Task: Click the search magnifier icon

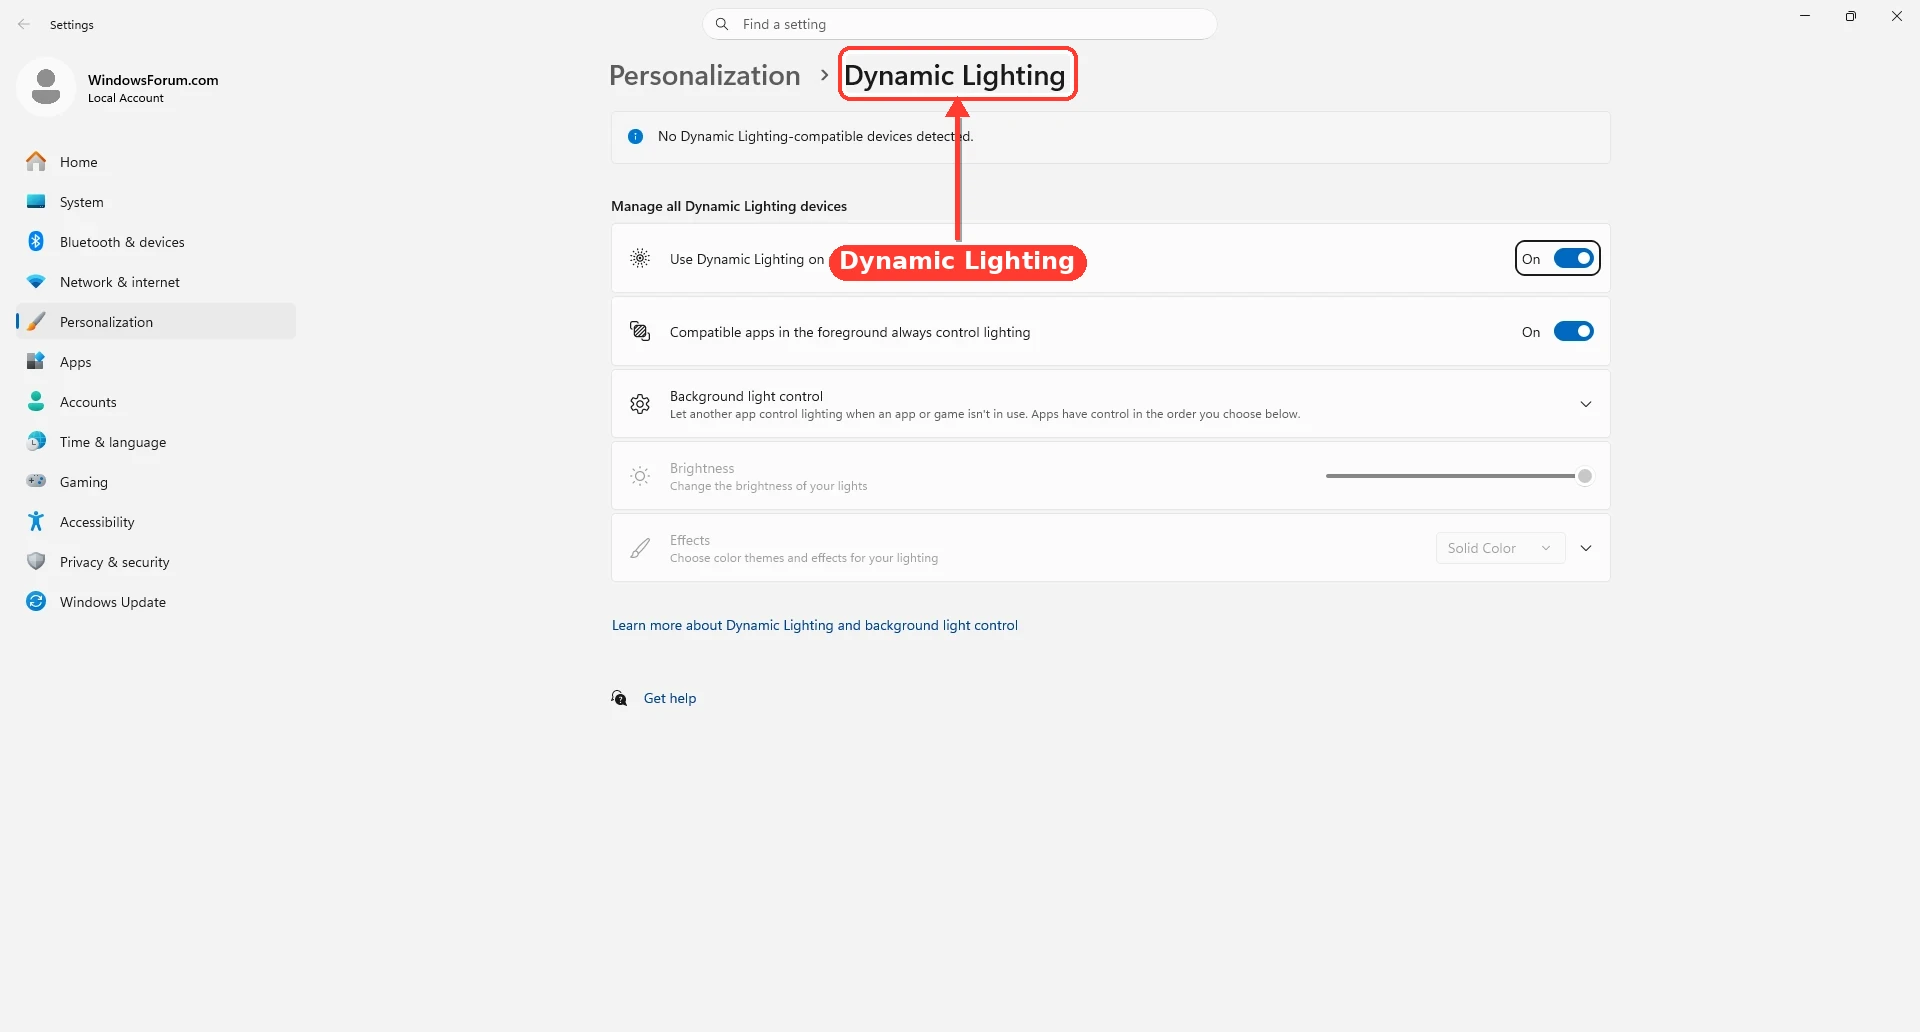Action: click(x=722, y=24)
